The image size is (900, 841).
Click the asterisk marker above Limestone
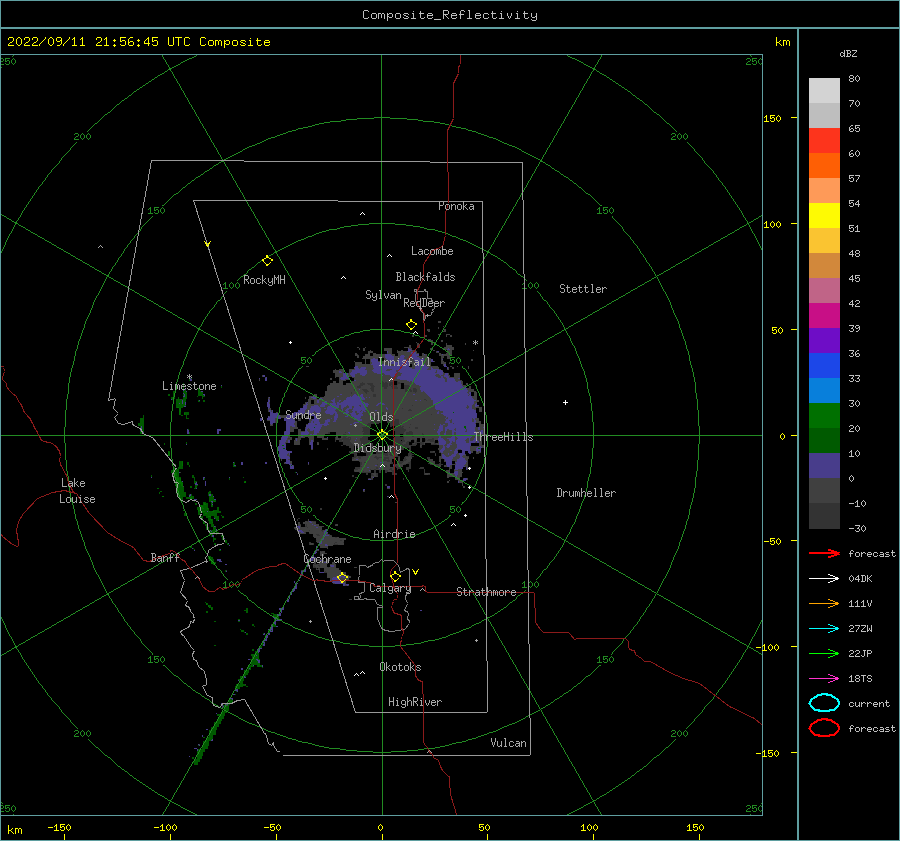[189, 378]
